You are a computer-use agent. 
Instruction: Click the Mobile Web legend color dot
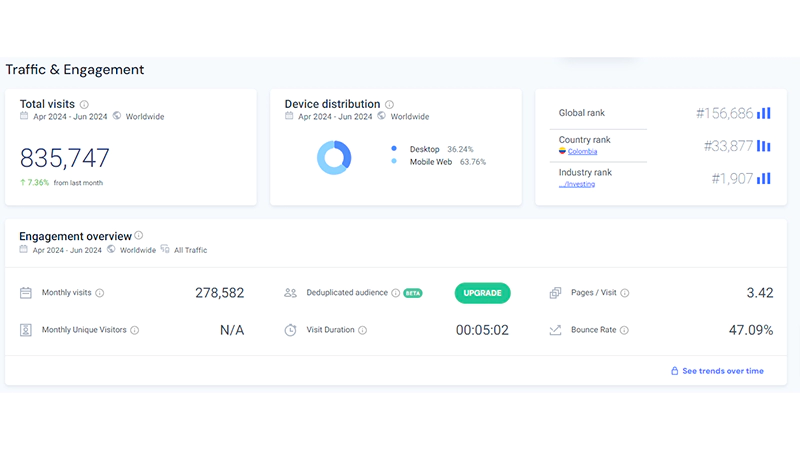pos(394,161)
